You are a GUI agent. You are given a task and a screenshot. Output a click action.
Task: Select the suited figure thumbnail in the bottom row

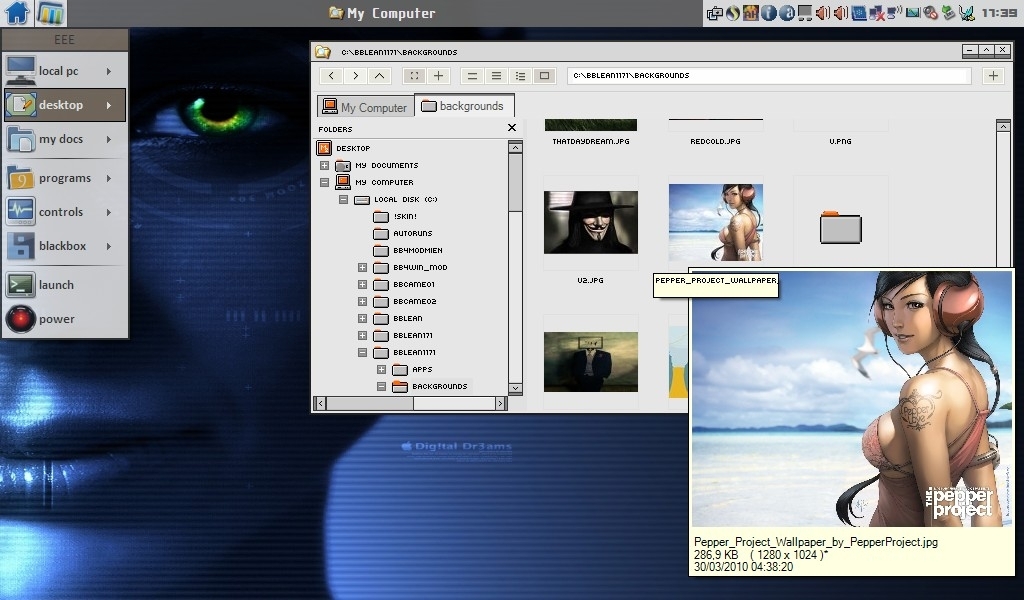(591, 362)
